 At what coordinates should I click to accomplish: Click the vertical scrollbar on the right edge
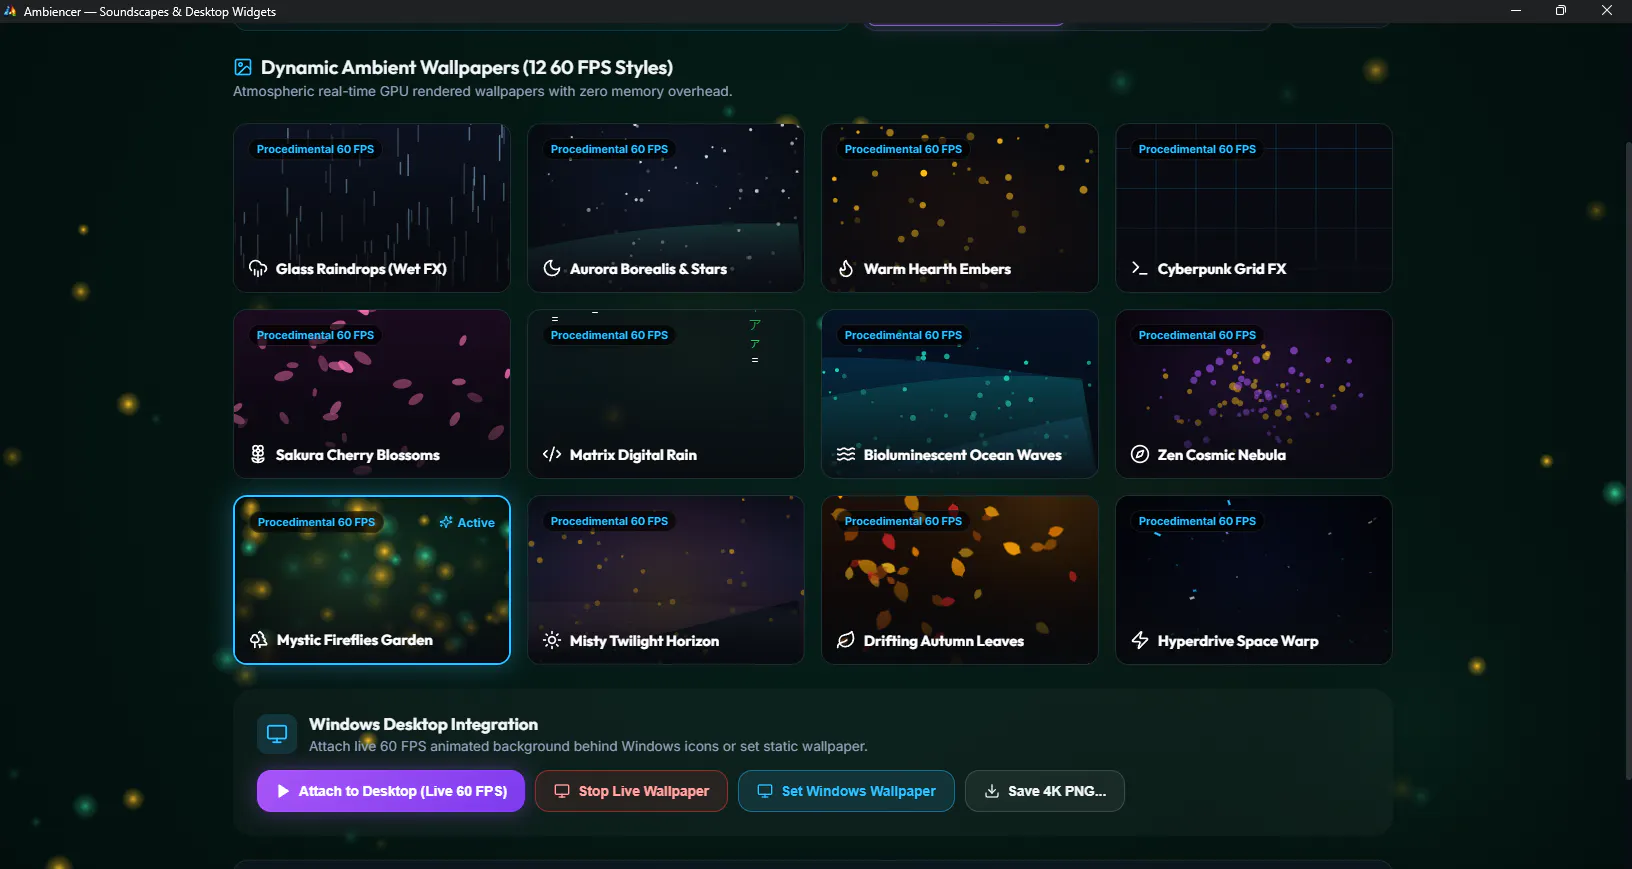coord(1628,460)
